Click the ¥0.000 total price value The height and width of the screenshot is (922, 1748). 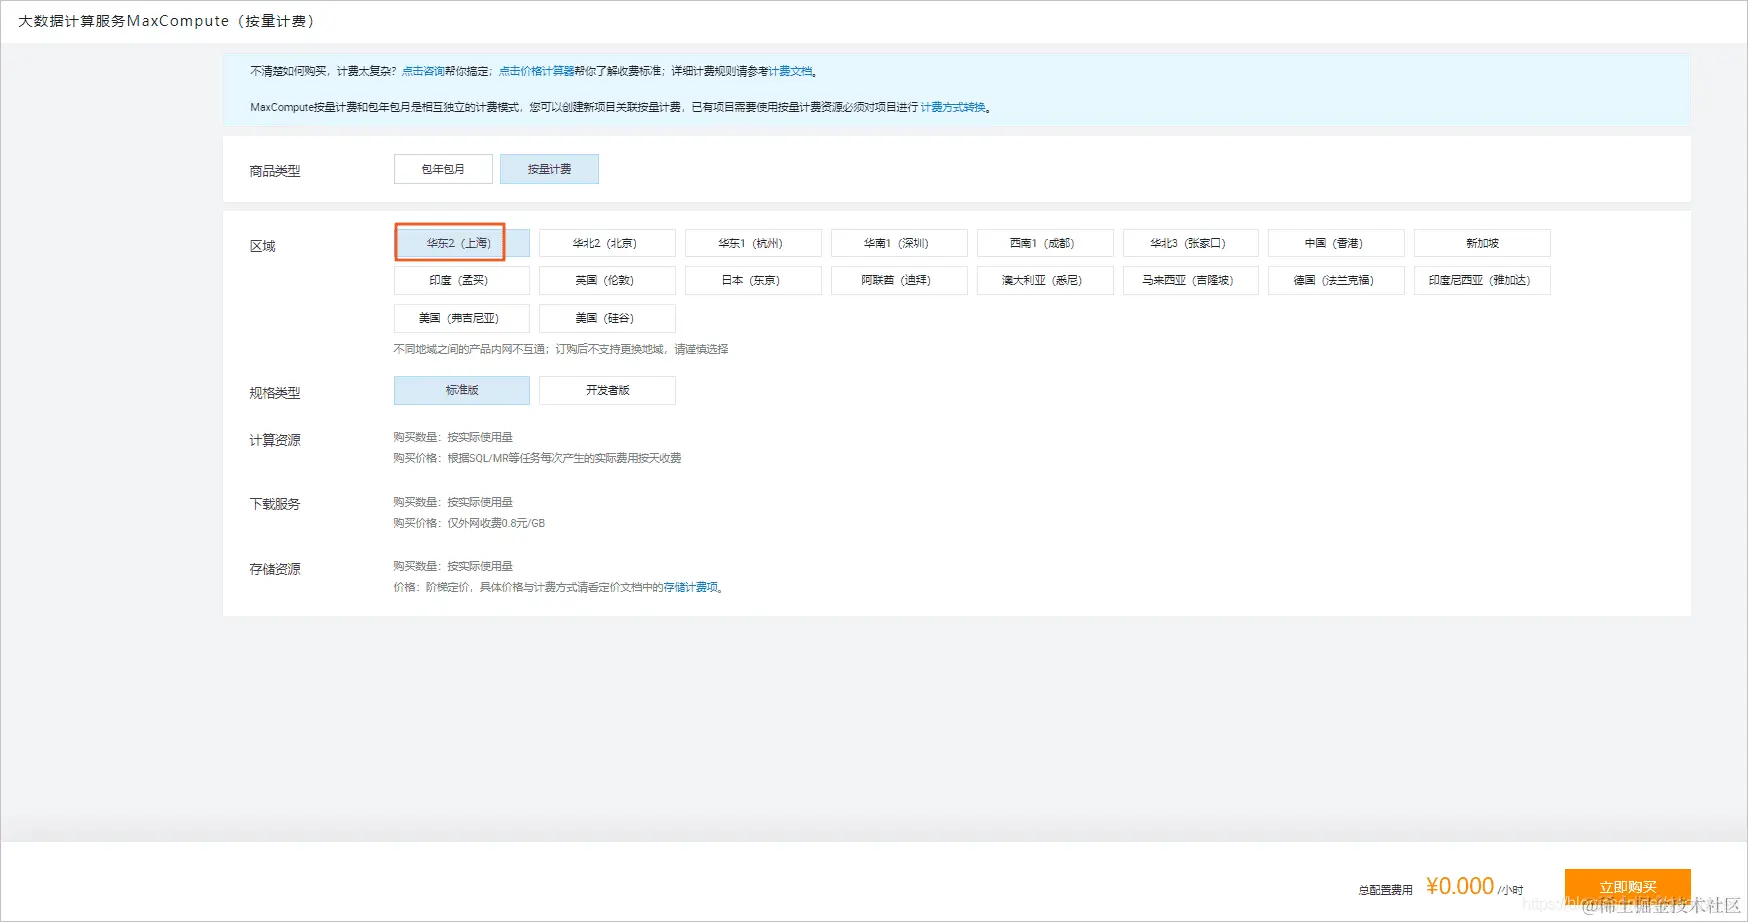pyautogui.click(x=1460, y=886)
